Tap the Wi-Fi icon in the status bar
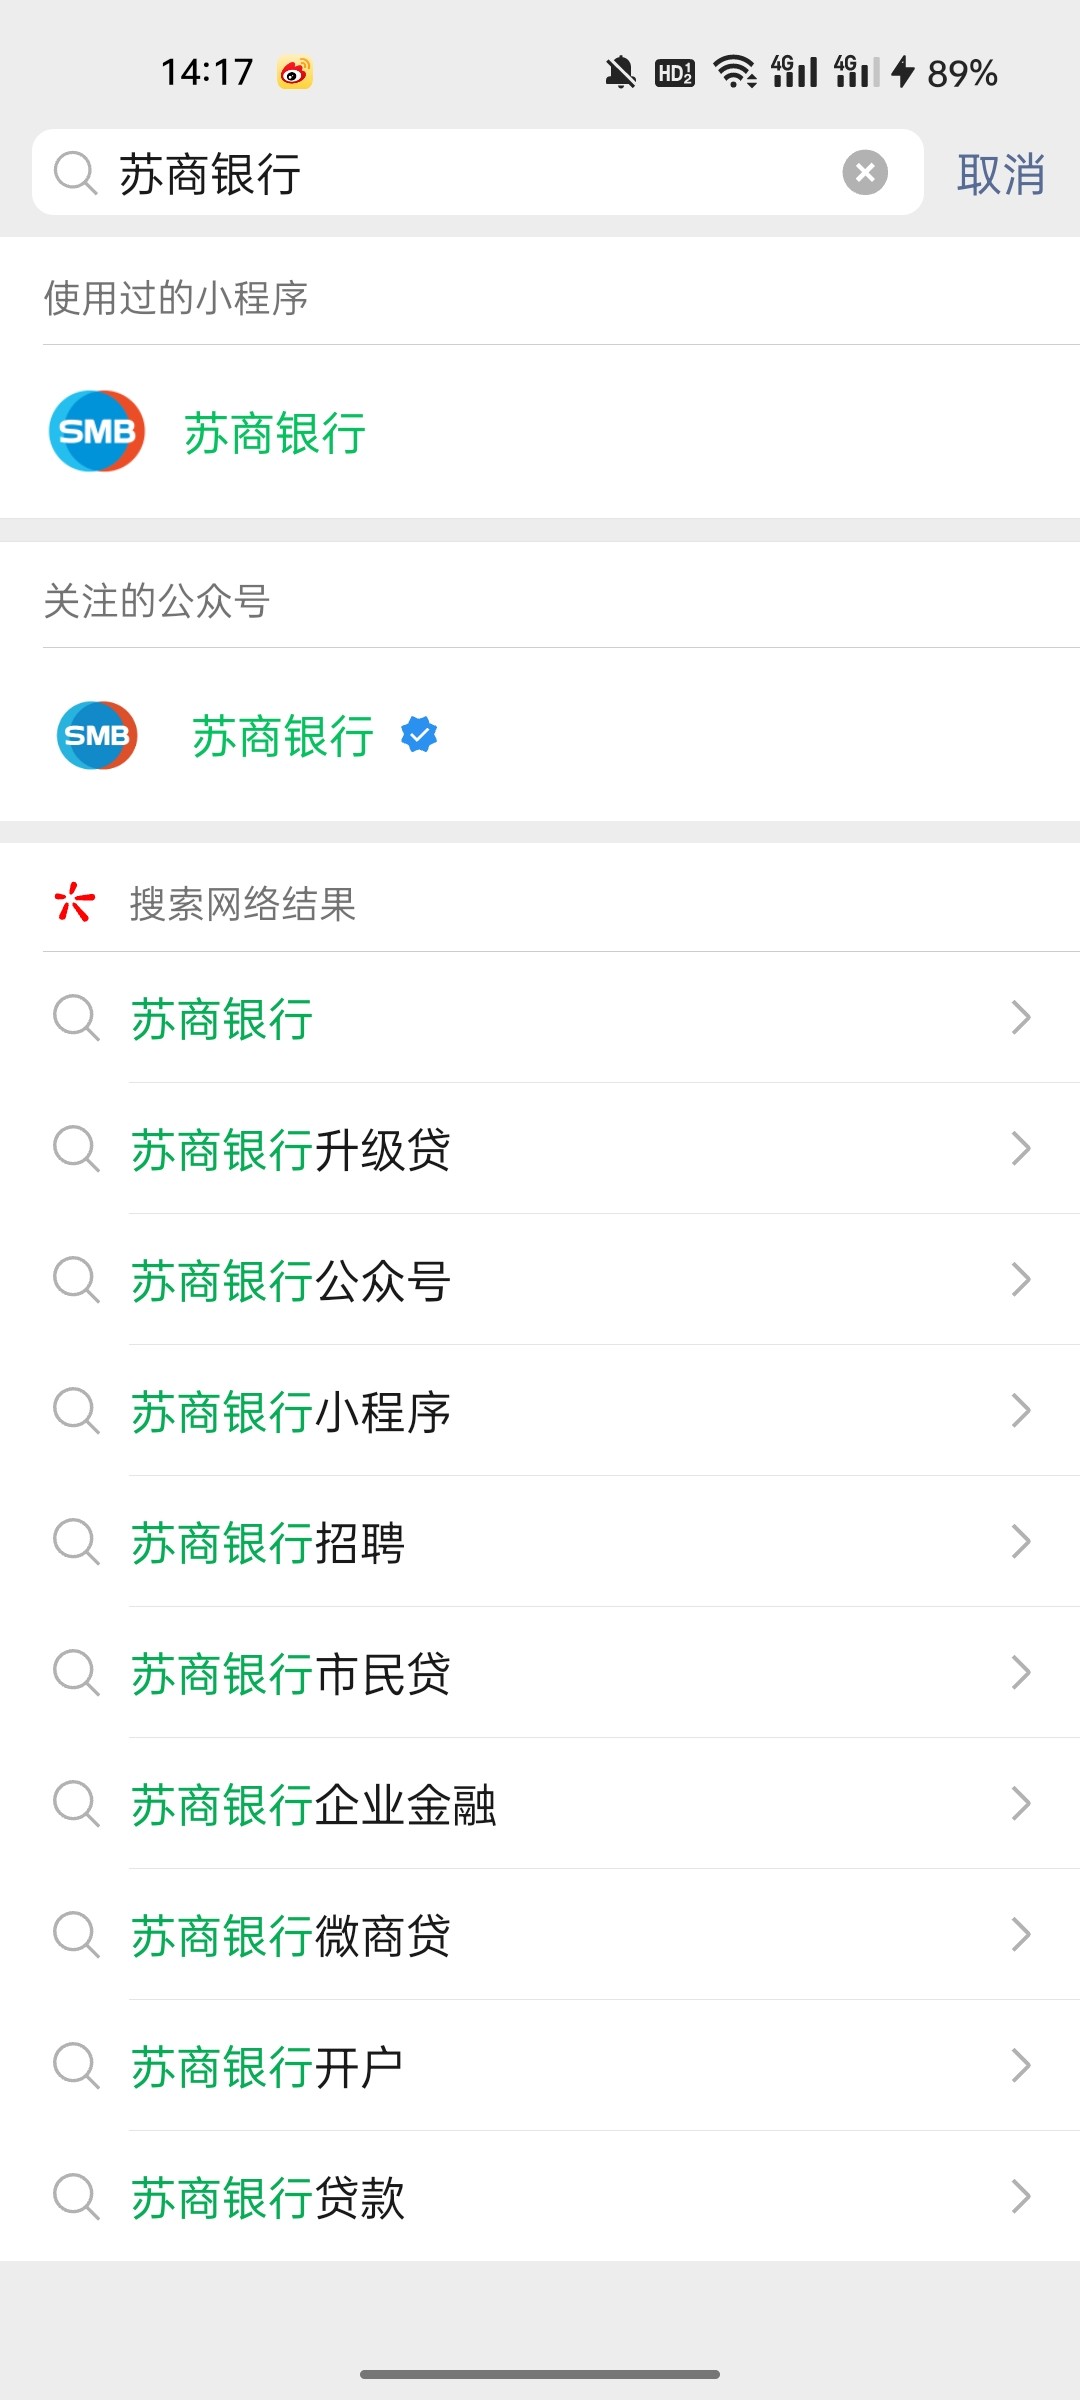The image size is (1080, 2400). click(x=735, y=72)
